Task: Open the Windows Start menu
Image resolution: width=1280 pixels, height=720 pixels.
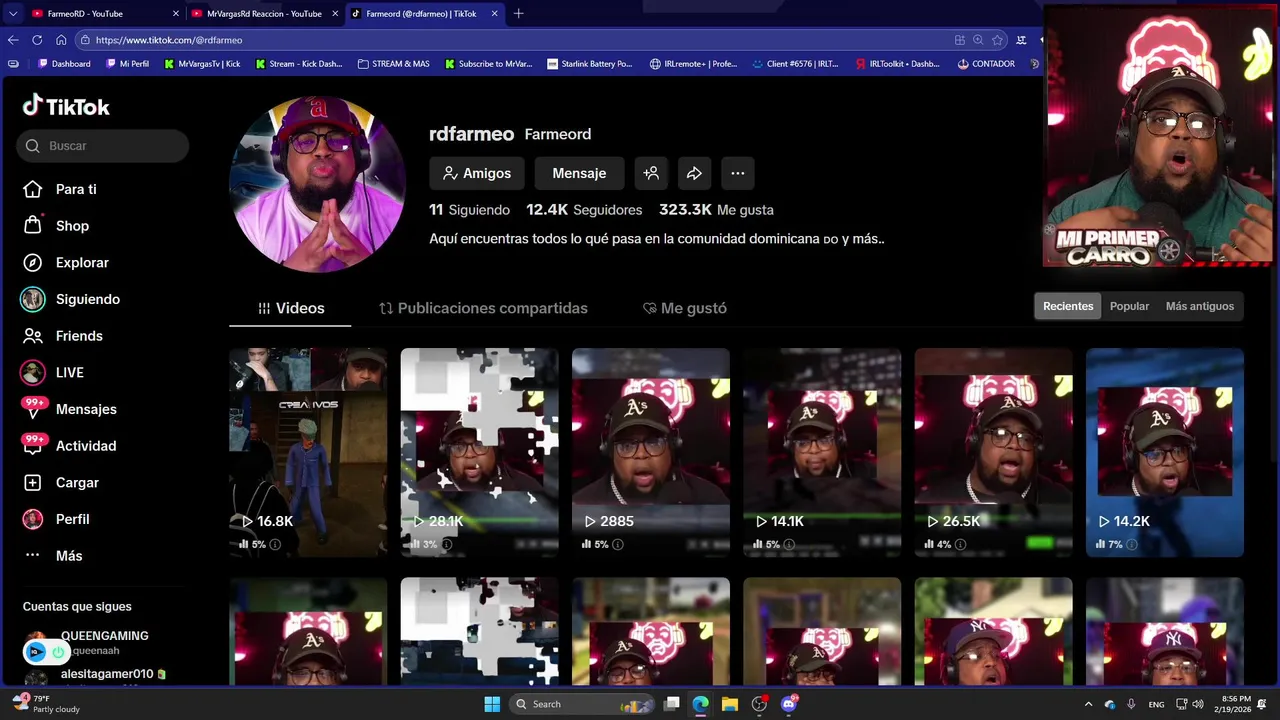Action: (x=492, y=704)
